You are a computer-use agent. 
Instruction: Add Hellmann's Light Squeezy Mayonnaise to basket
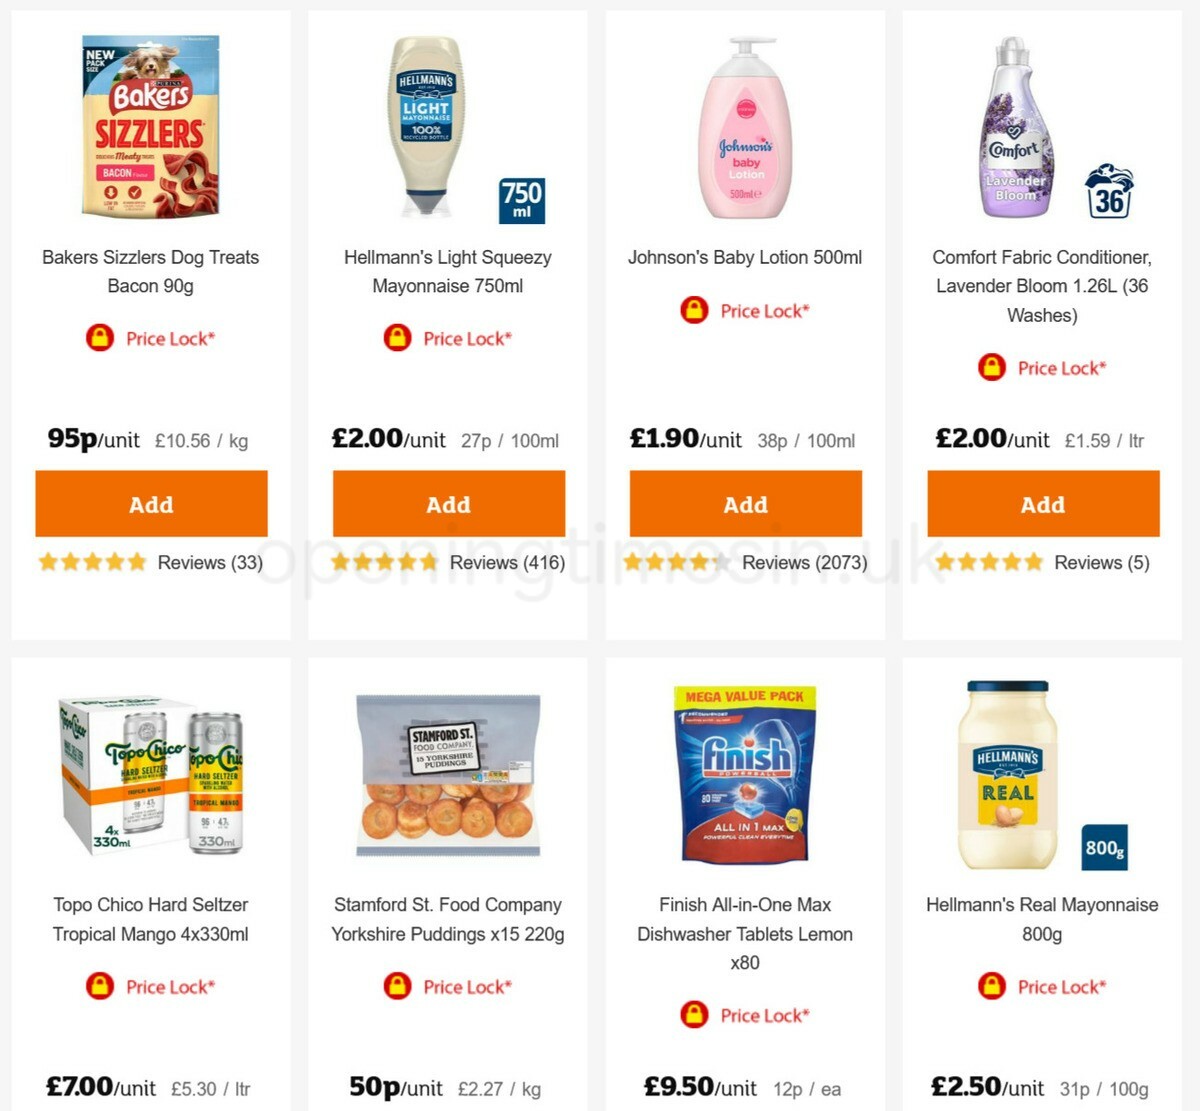pos(448,505)
